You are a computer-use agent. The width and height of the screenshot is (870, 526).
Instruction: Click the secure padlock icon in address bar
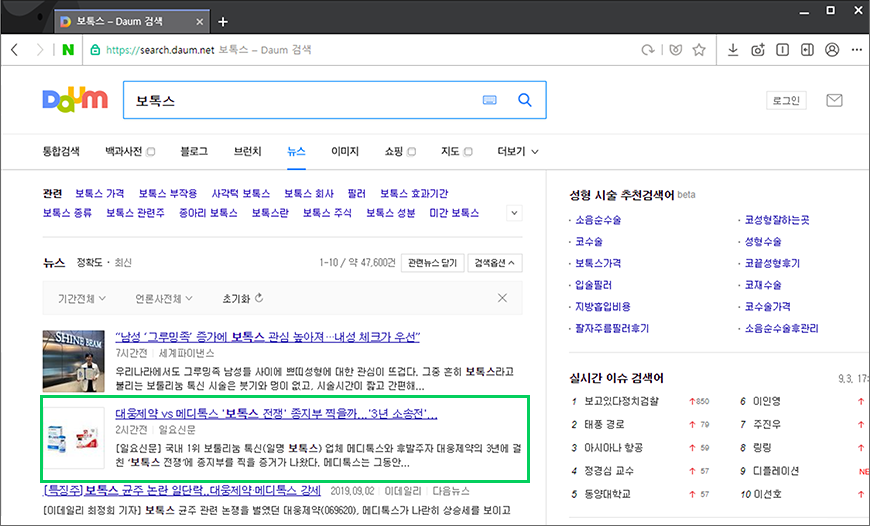click(95, 50)
